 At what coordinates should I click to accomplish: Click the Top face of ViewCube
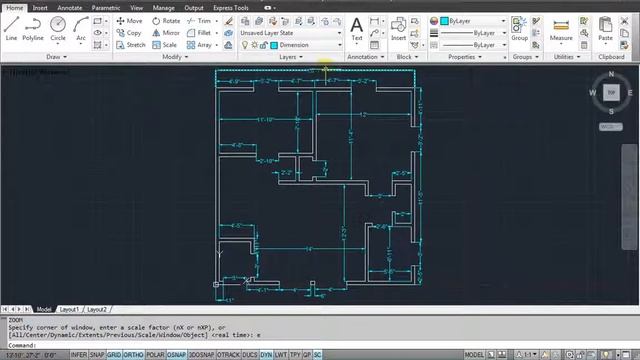coord(611,93)
